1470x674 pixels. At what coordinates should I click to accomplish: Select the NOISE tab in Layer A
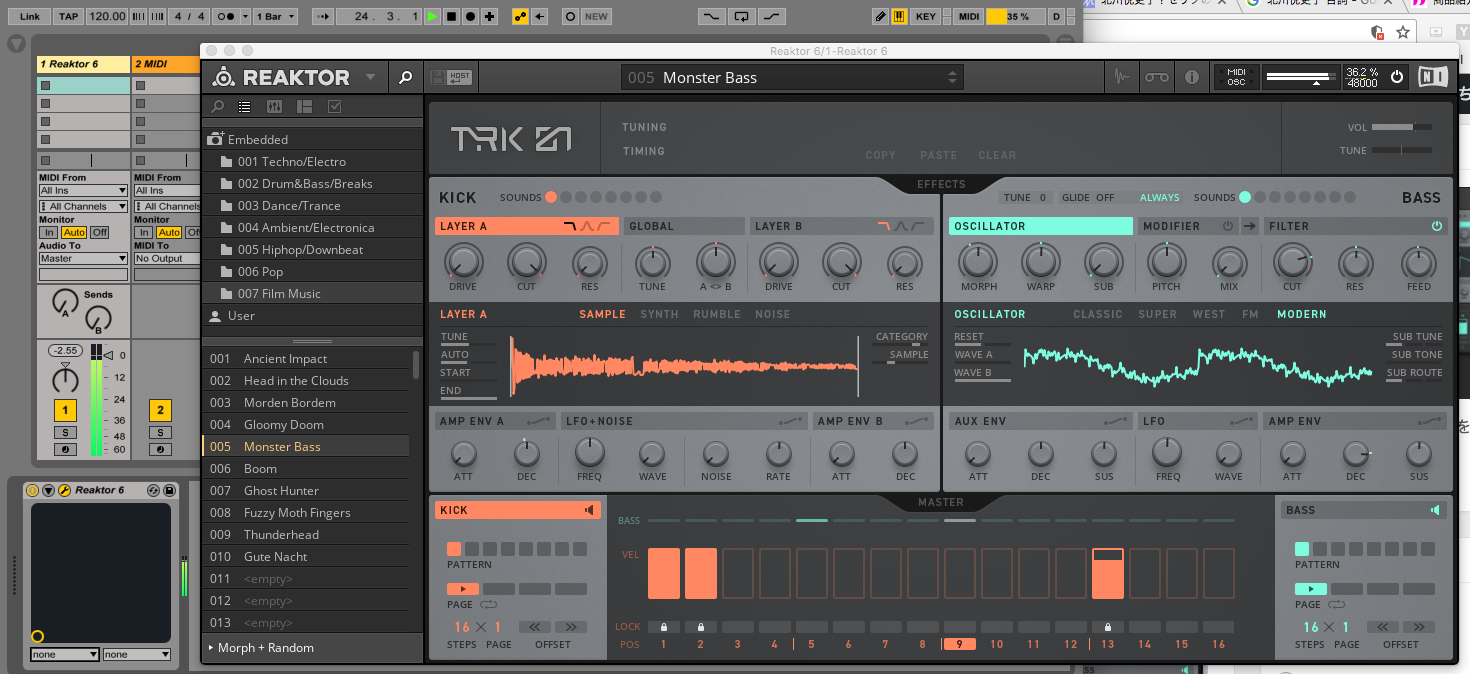772,314
